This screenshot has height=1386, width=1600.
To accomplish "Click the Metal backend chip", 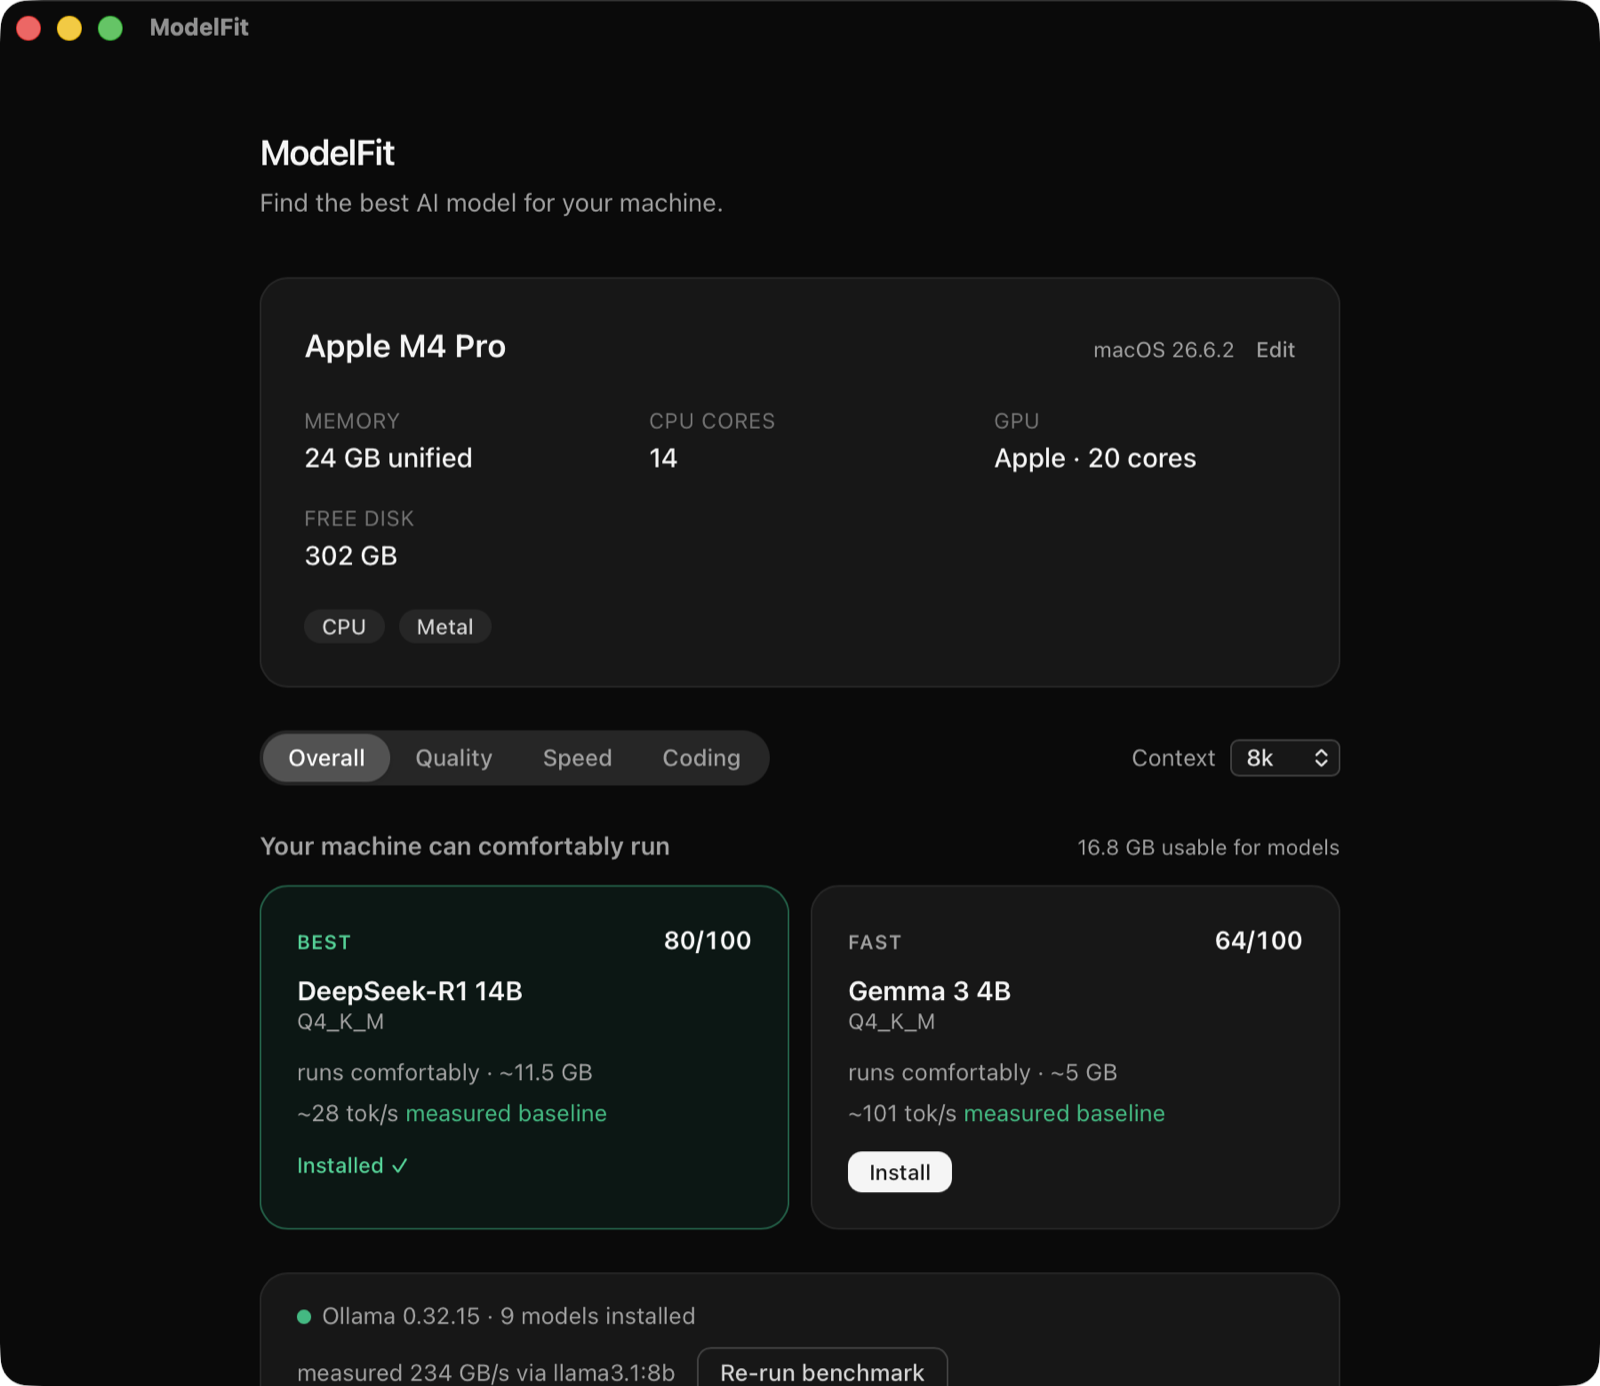I will click(x=445, y=627).
